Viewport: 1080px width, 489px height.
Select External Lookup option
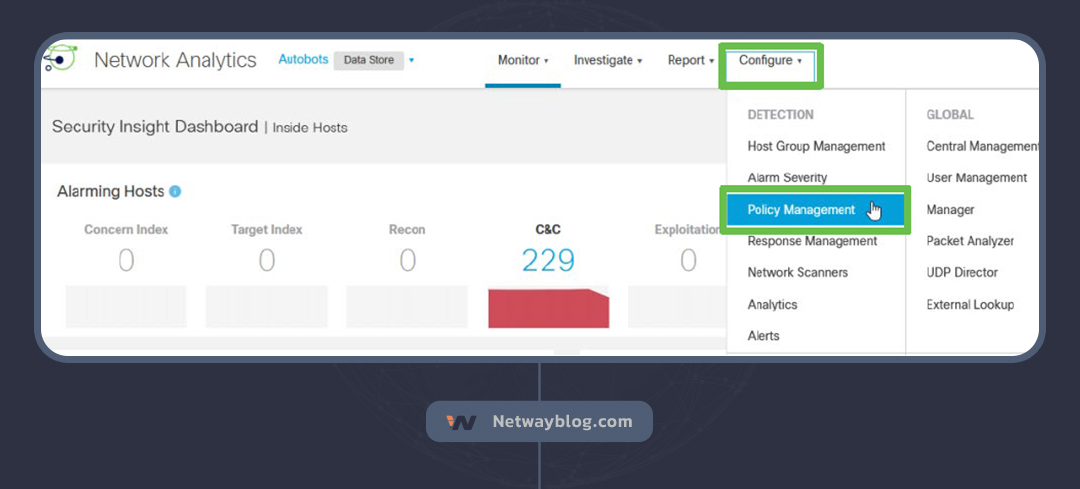969,304
